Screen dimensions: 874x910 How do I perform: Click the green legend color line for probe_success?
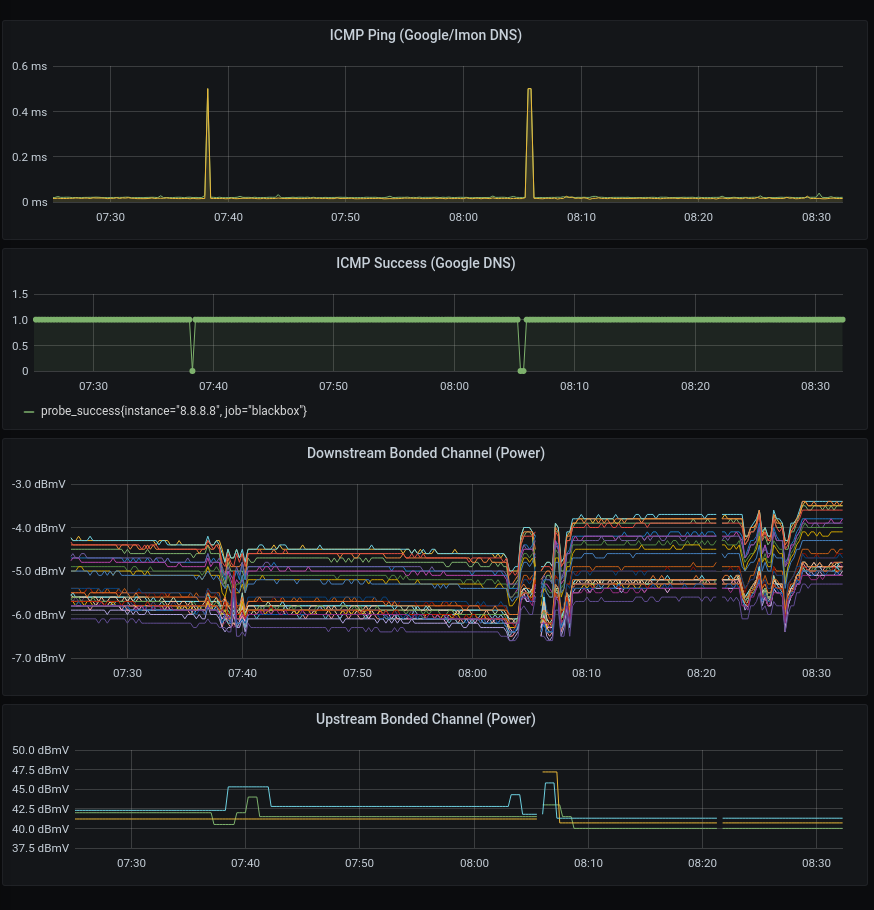[28, 412]
